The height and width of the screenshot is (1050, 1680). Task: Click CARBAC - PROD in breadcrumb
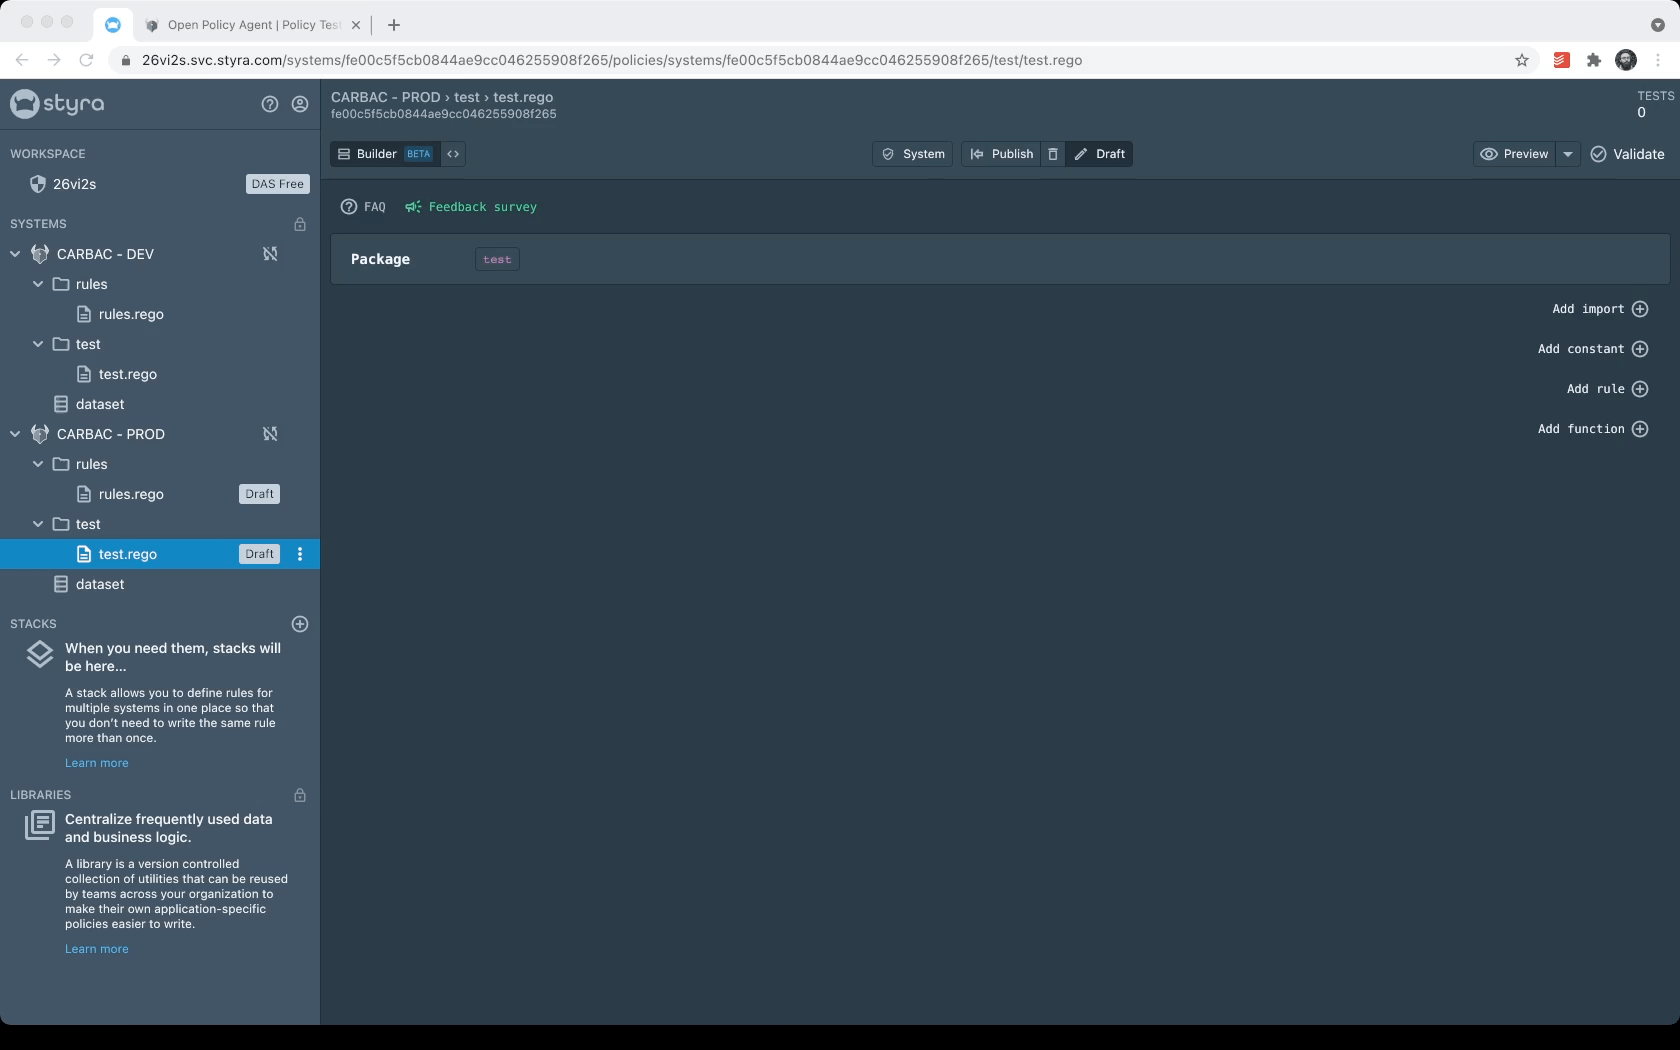(x=386, y=97)
